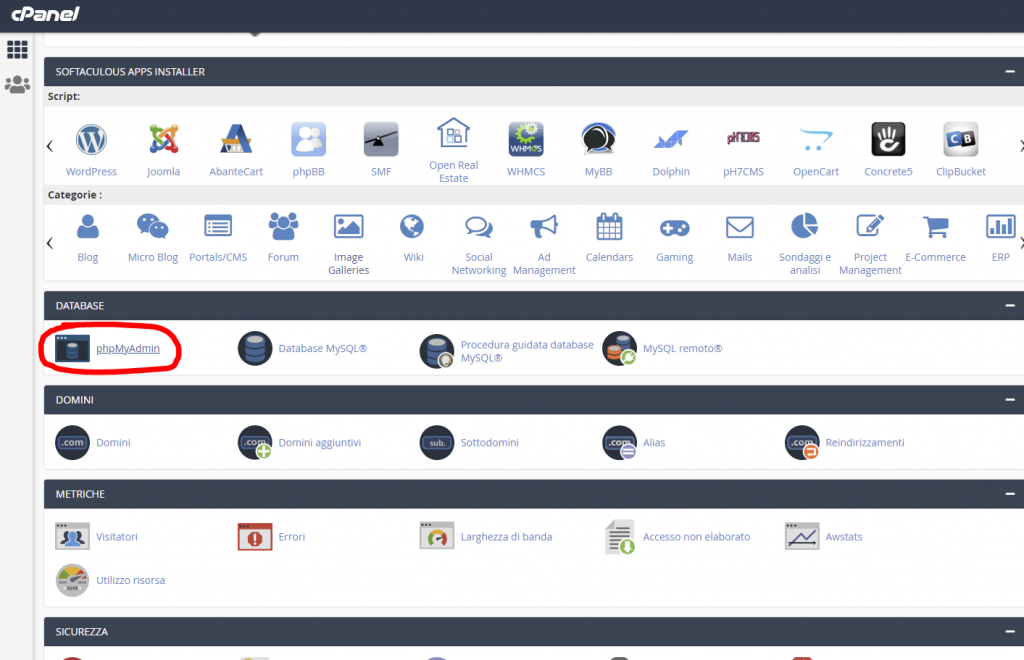Open the WordPress installer icon

[91, 139]
